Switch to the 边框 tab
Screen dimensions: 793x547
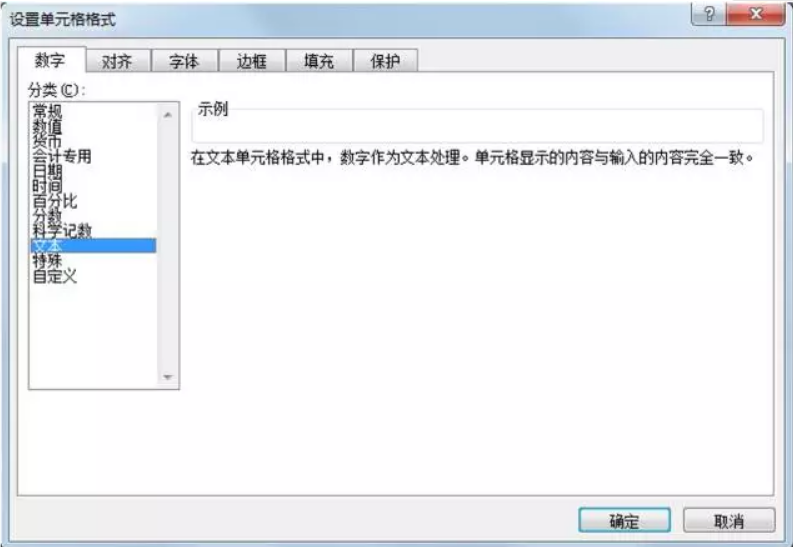coord(252,61)
